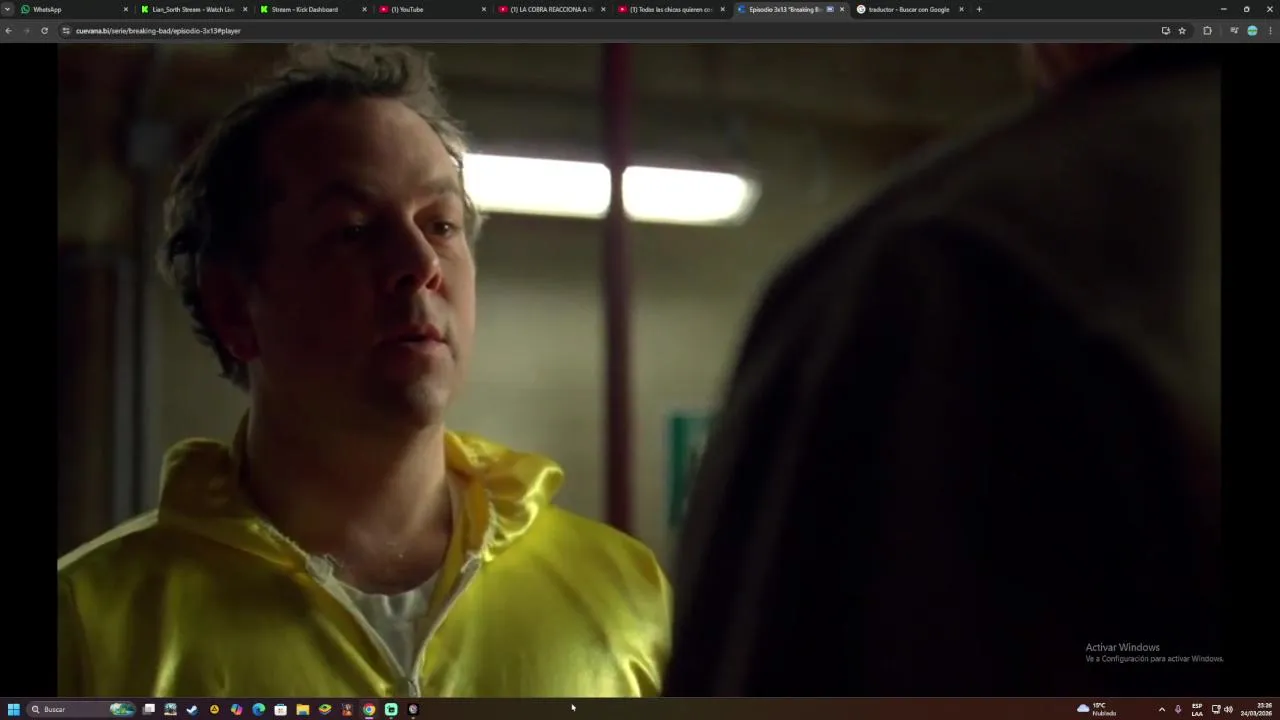This screenshot has width=1280, height=720.
Task: Open a new browser tab
Action: click(979, 9)
